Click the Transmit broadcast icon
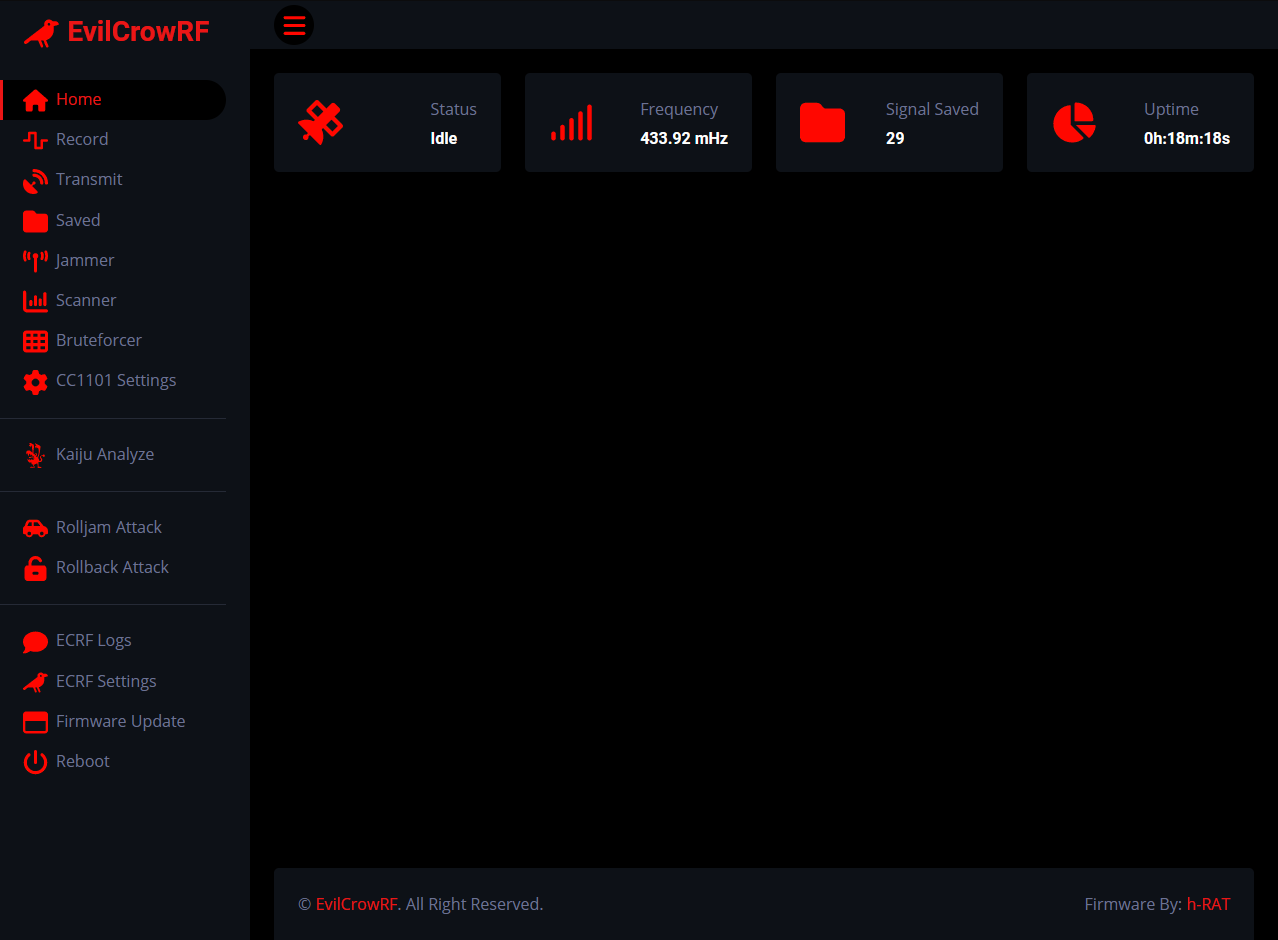1278x940 pixels. (x=35, y=180)
